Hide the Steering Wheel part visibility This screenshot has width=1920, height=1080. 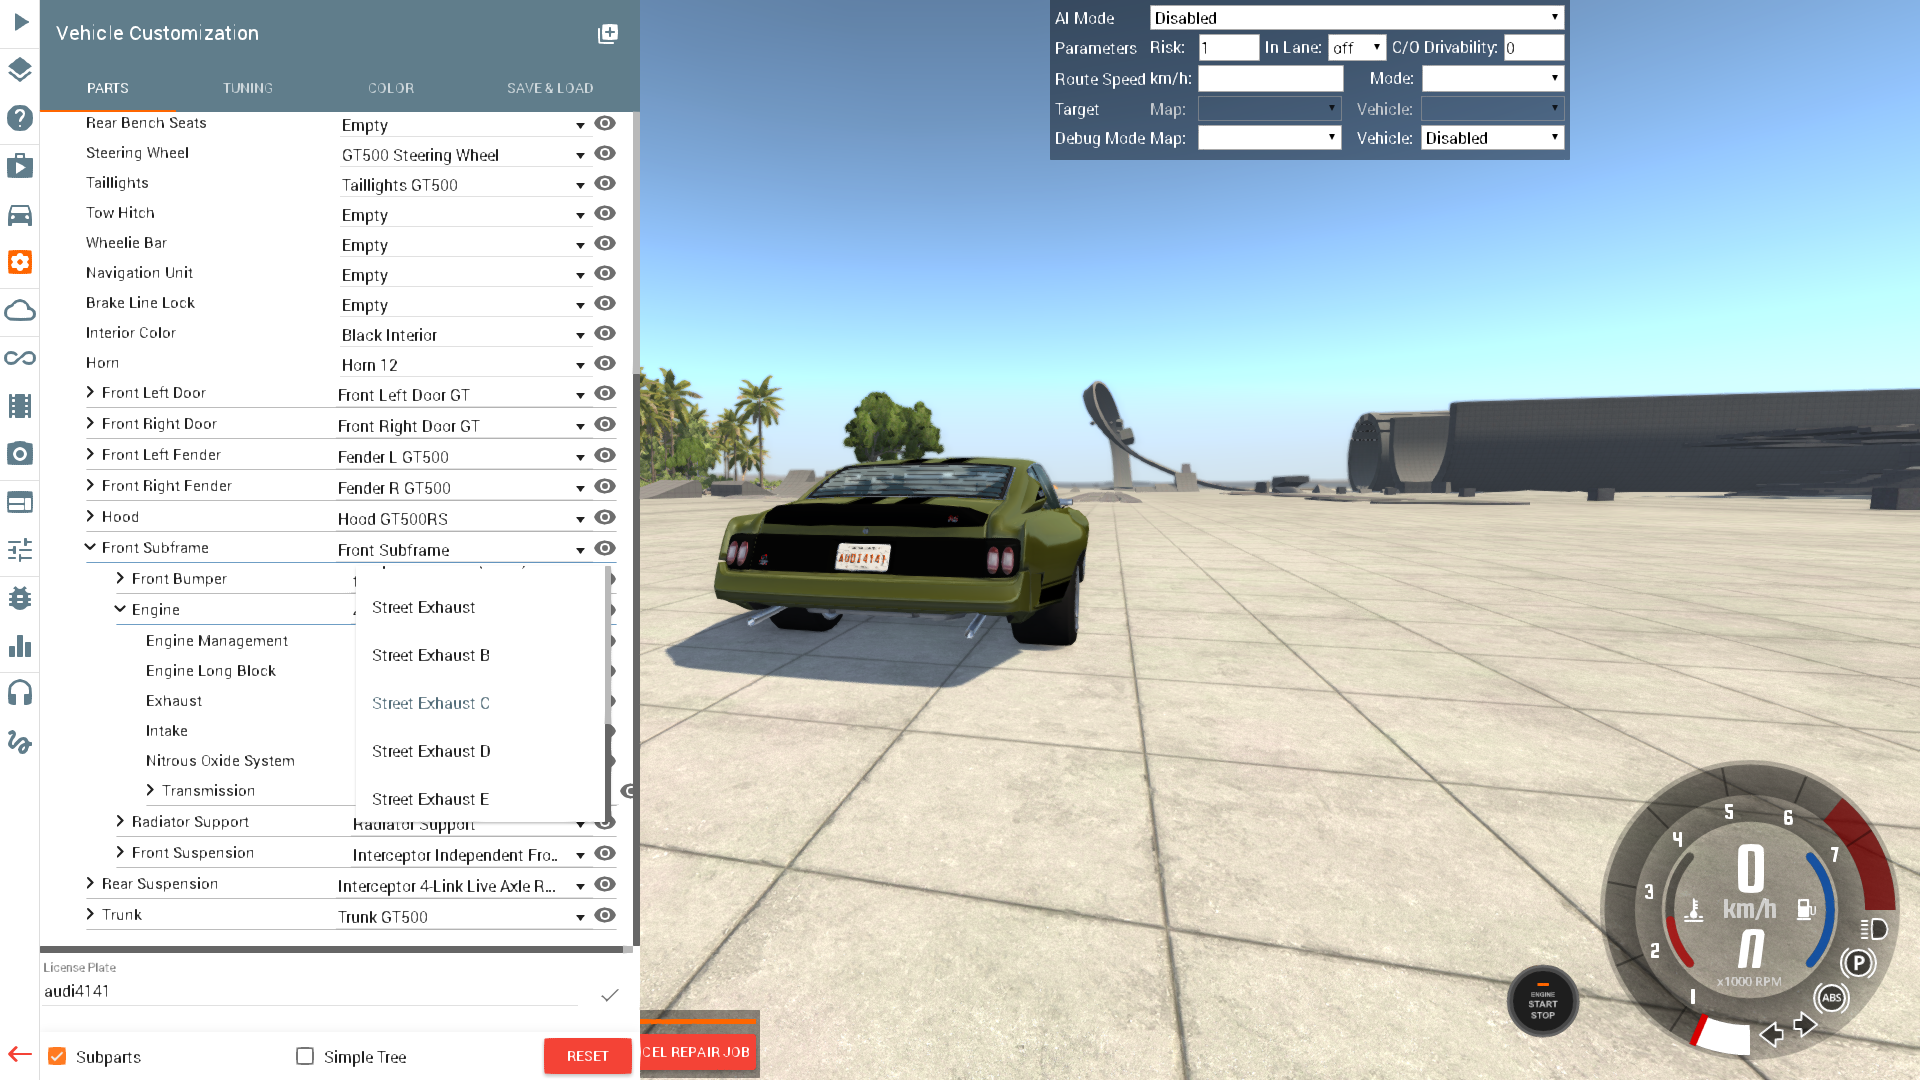(x=604, y=153)
